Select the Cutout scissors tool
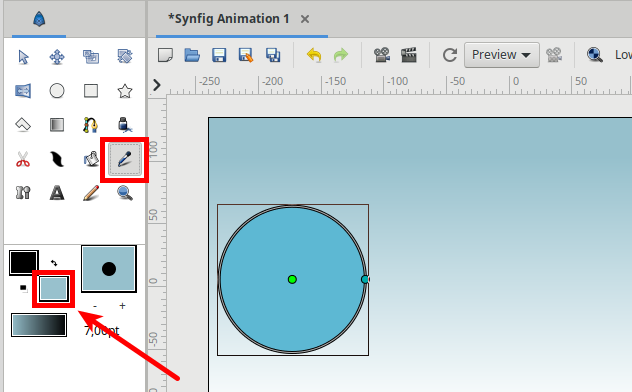632x392 pixels. coord(23,159)
